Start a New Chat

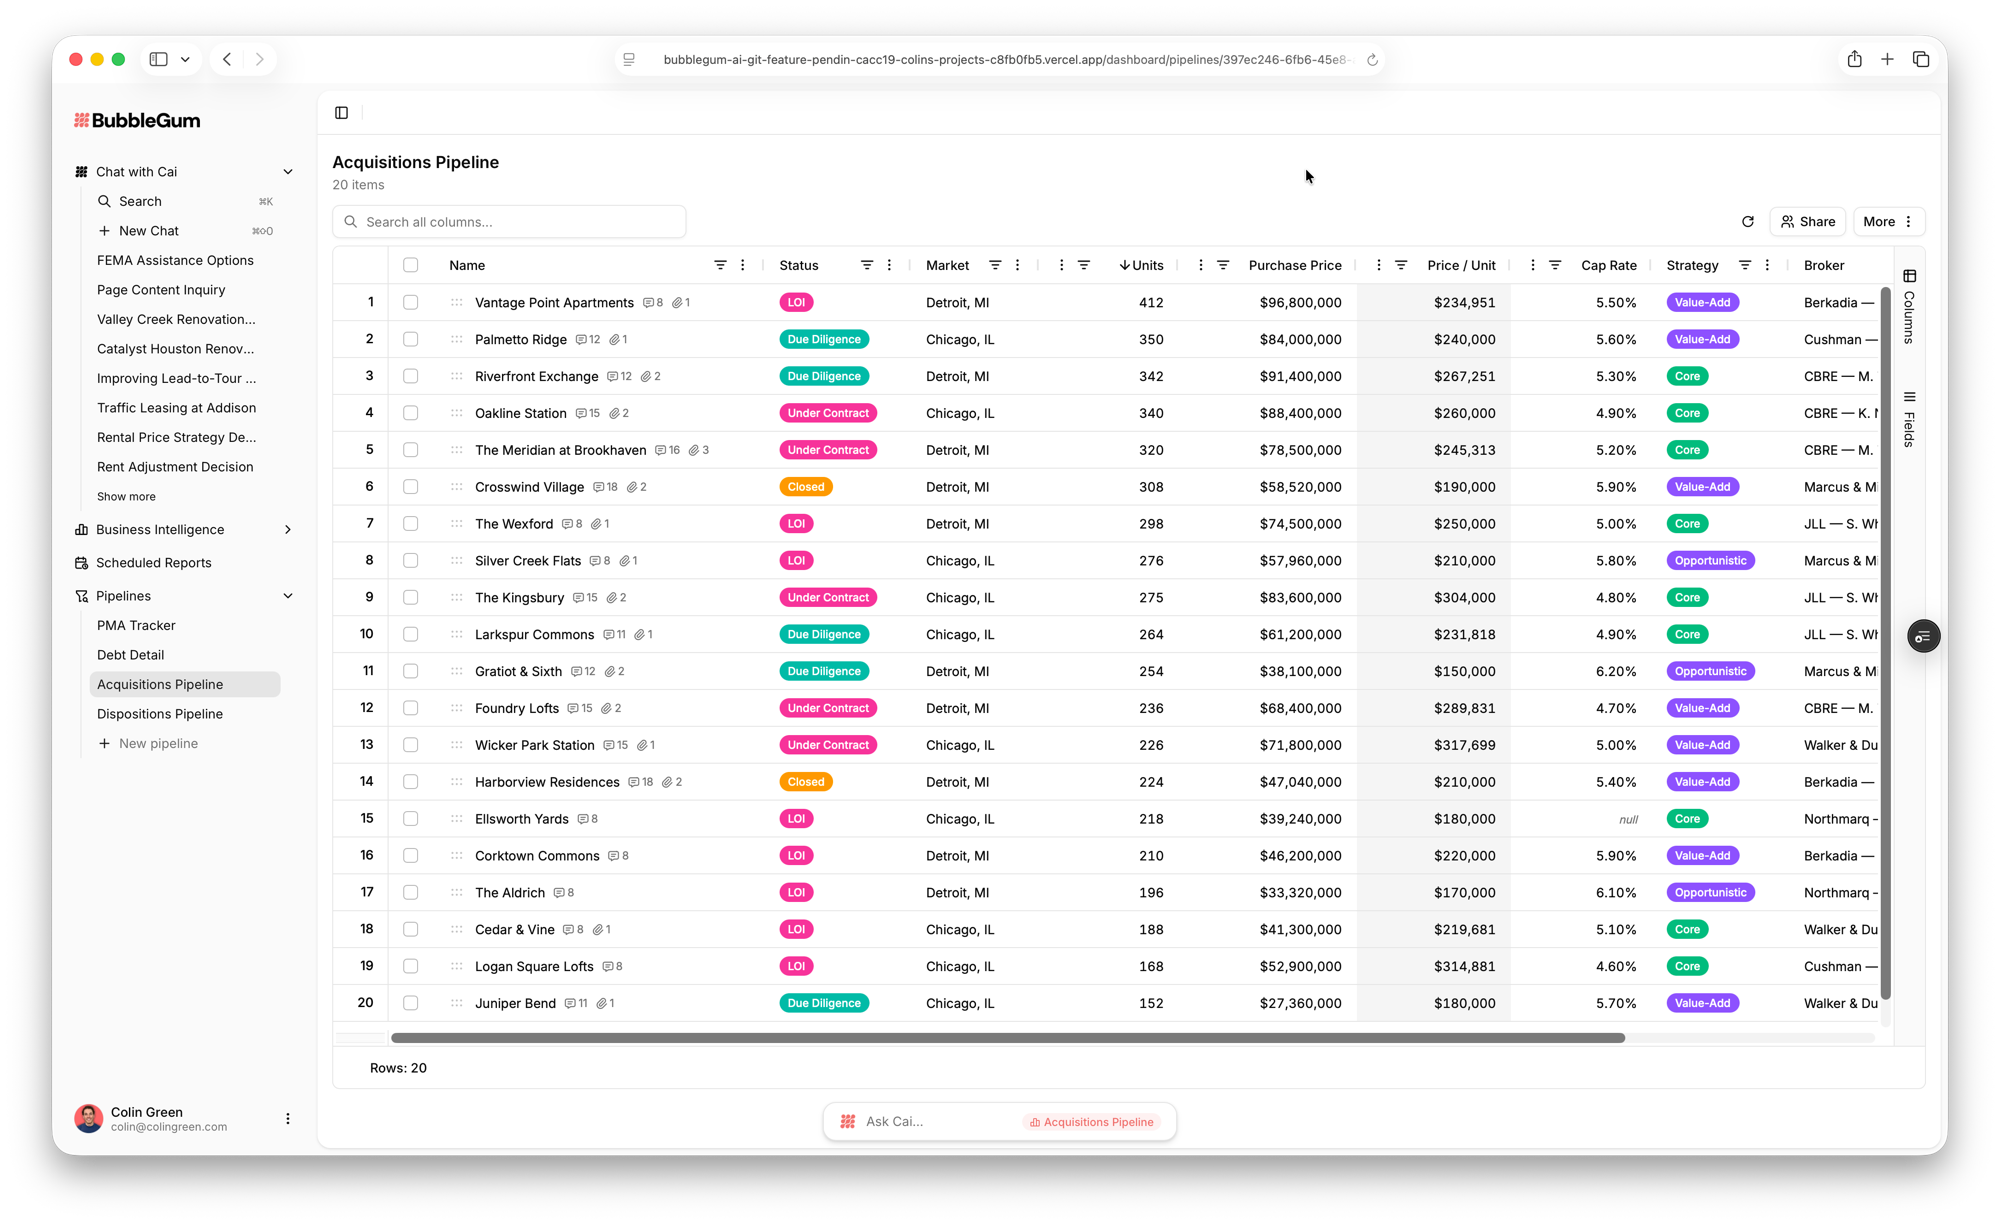tap(149, 231)
